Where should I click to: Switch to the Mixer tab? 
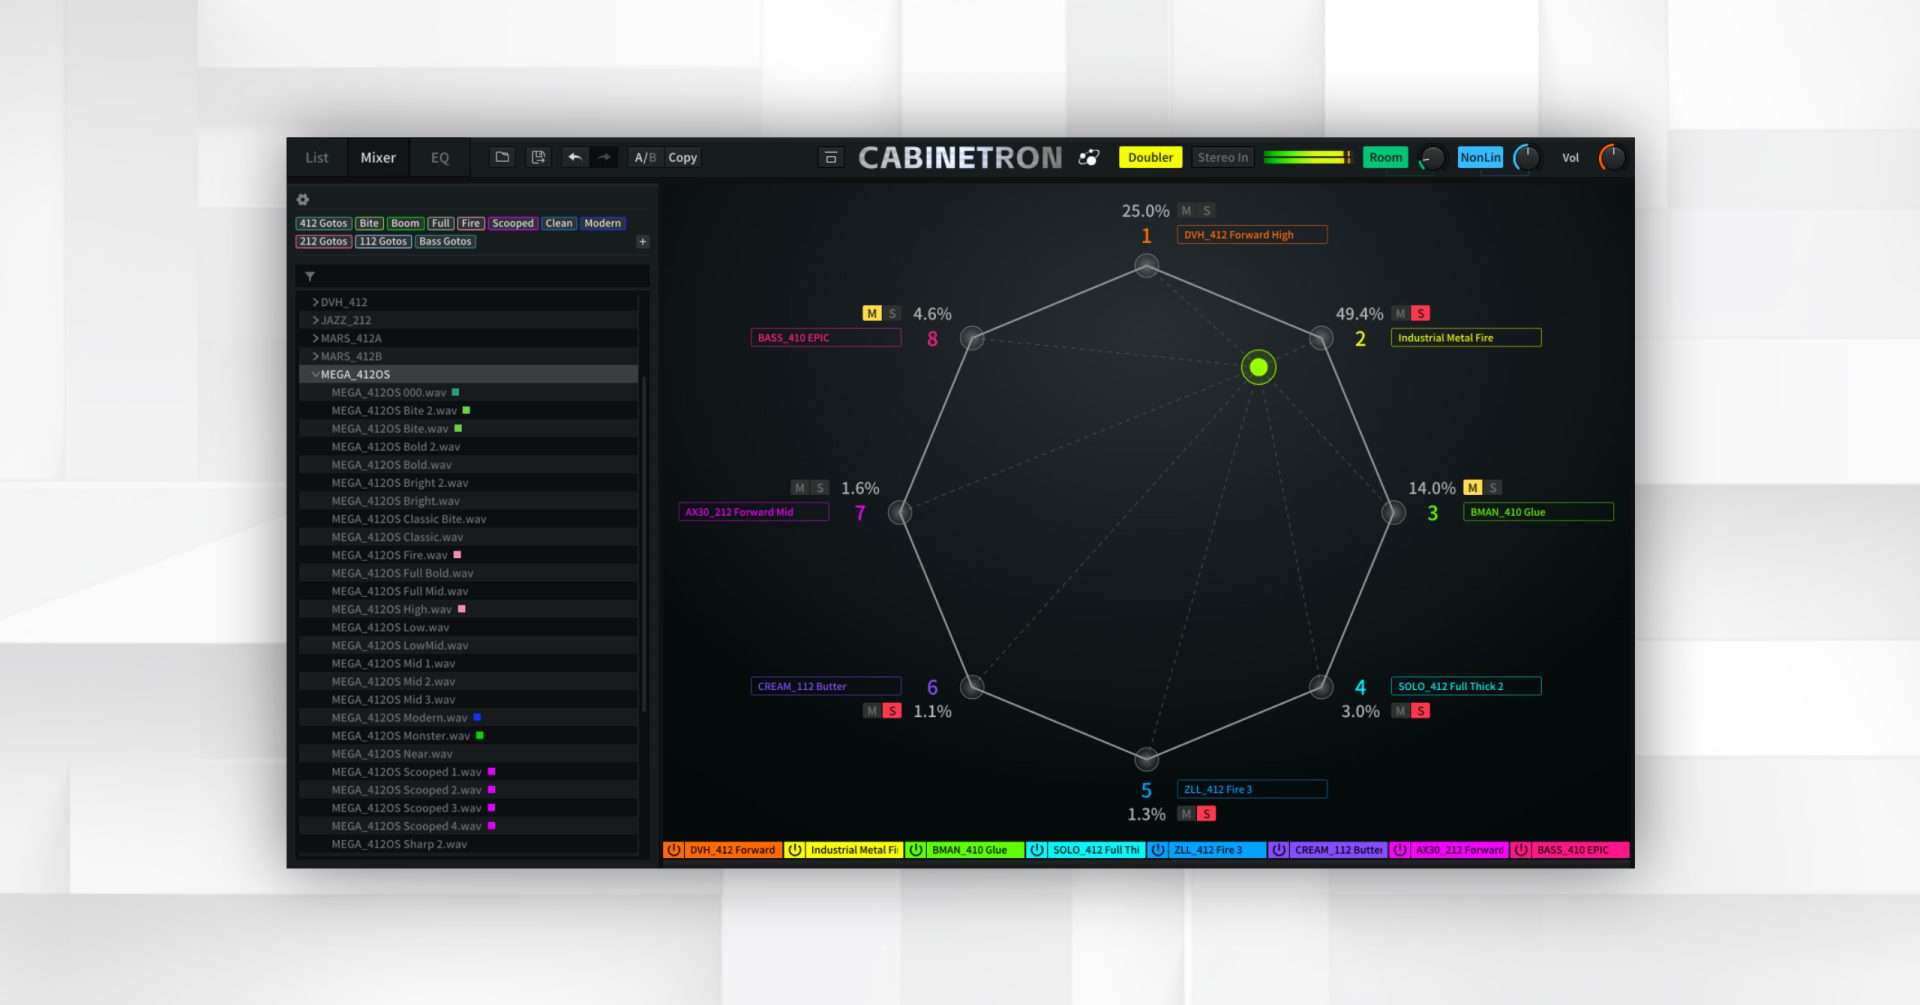pyautogui.click(x=378, y=157)
